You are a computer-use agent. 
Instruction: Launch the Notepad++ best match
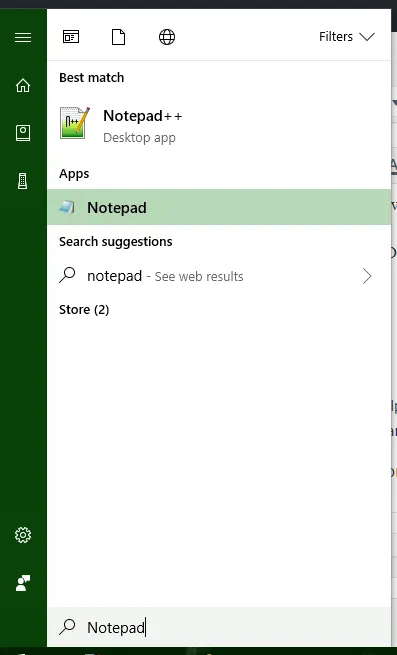click(x=219, y=126)
